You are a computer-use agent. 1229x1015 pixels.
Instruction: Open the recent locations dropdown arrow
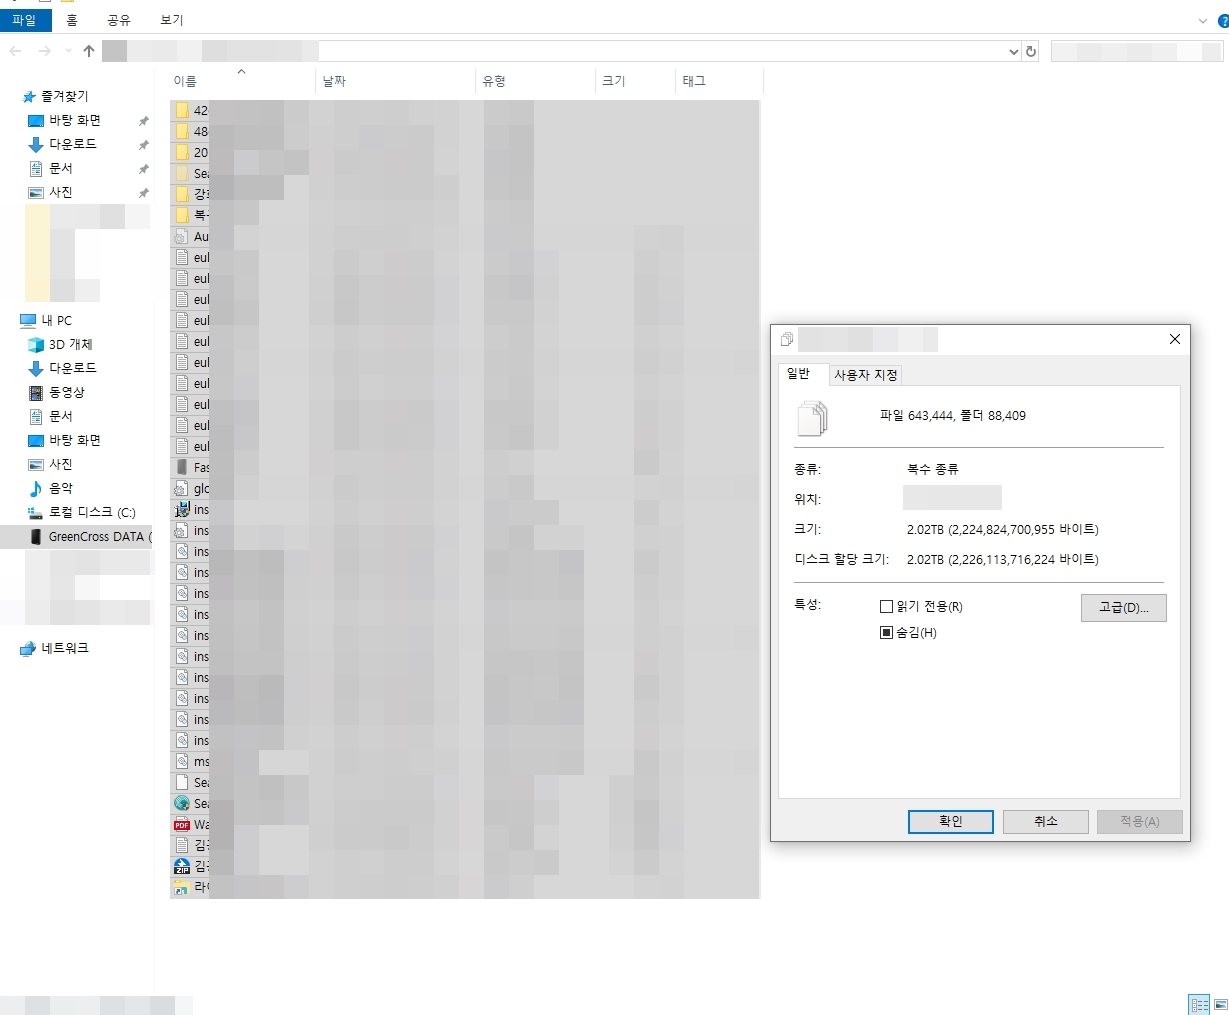tap(68, 51)
